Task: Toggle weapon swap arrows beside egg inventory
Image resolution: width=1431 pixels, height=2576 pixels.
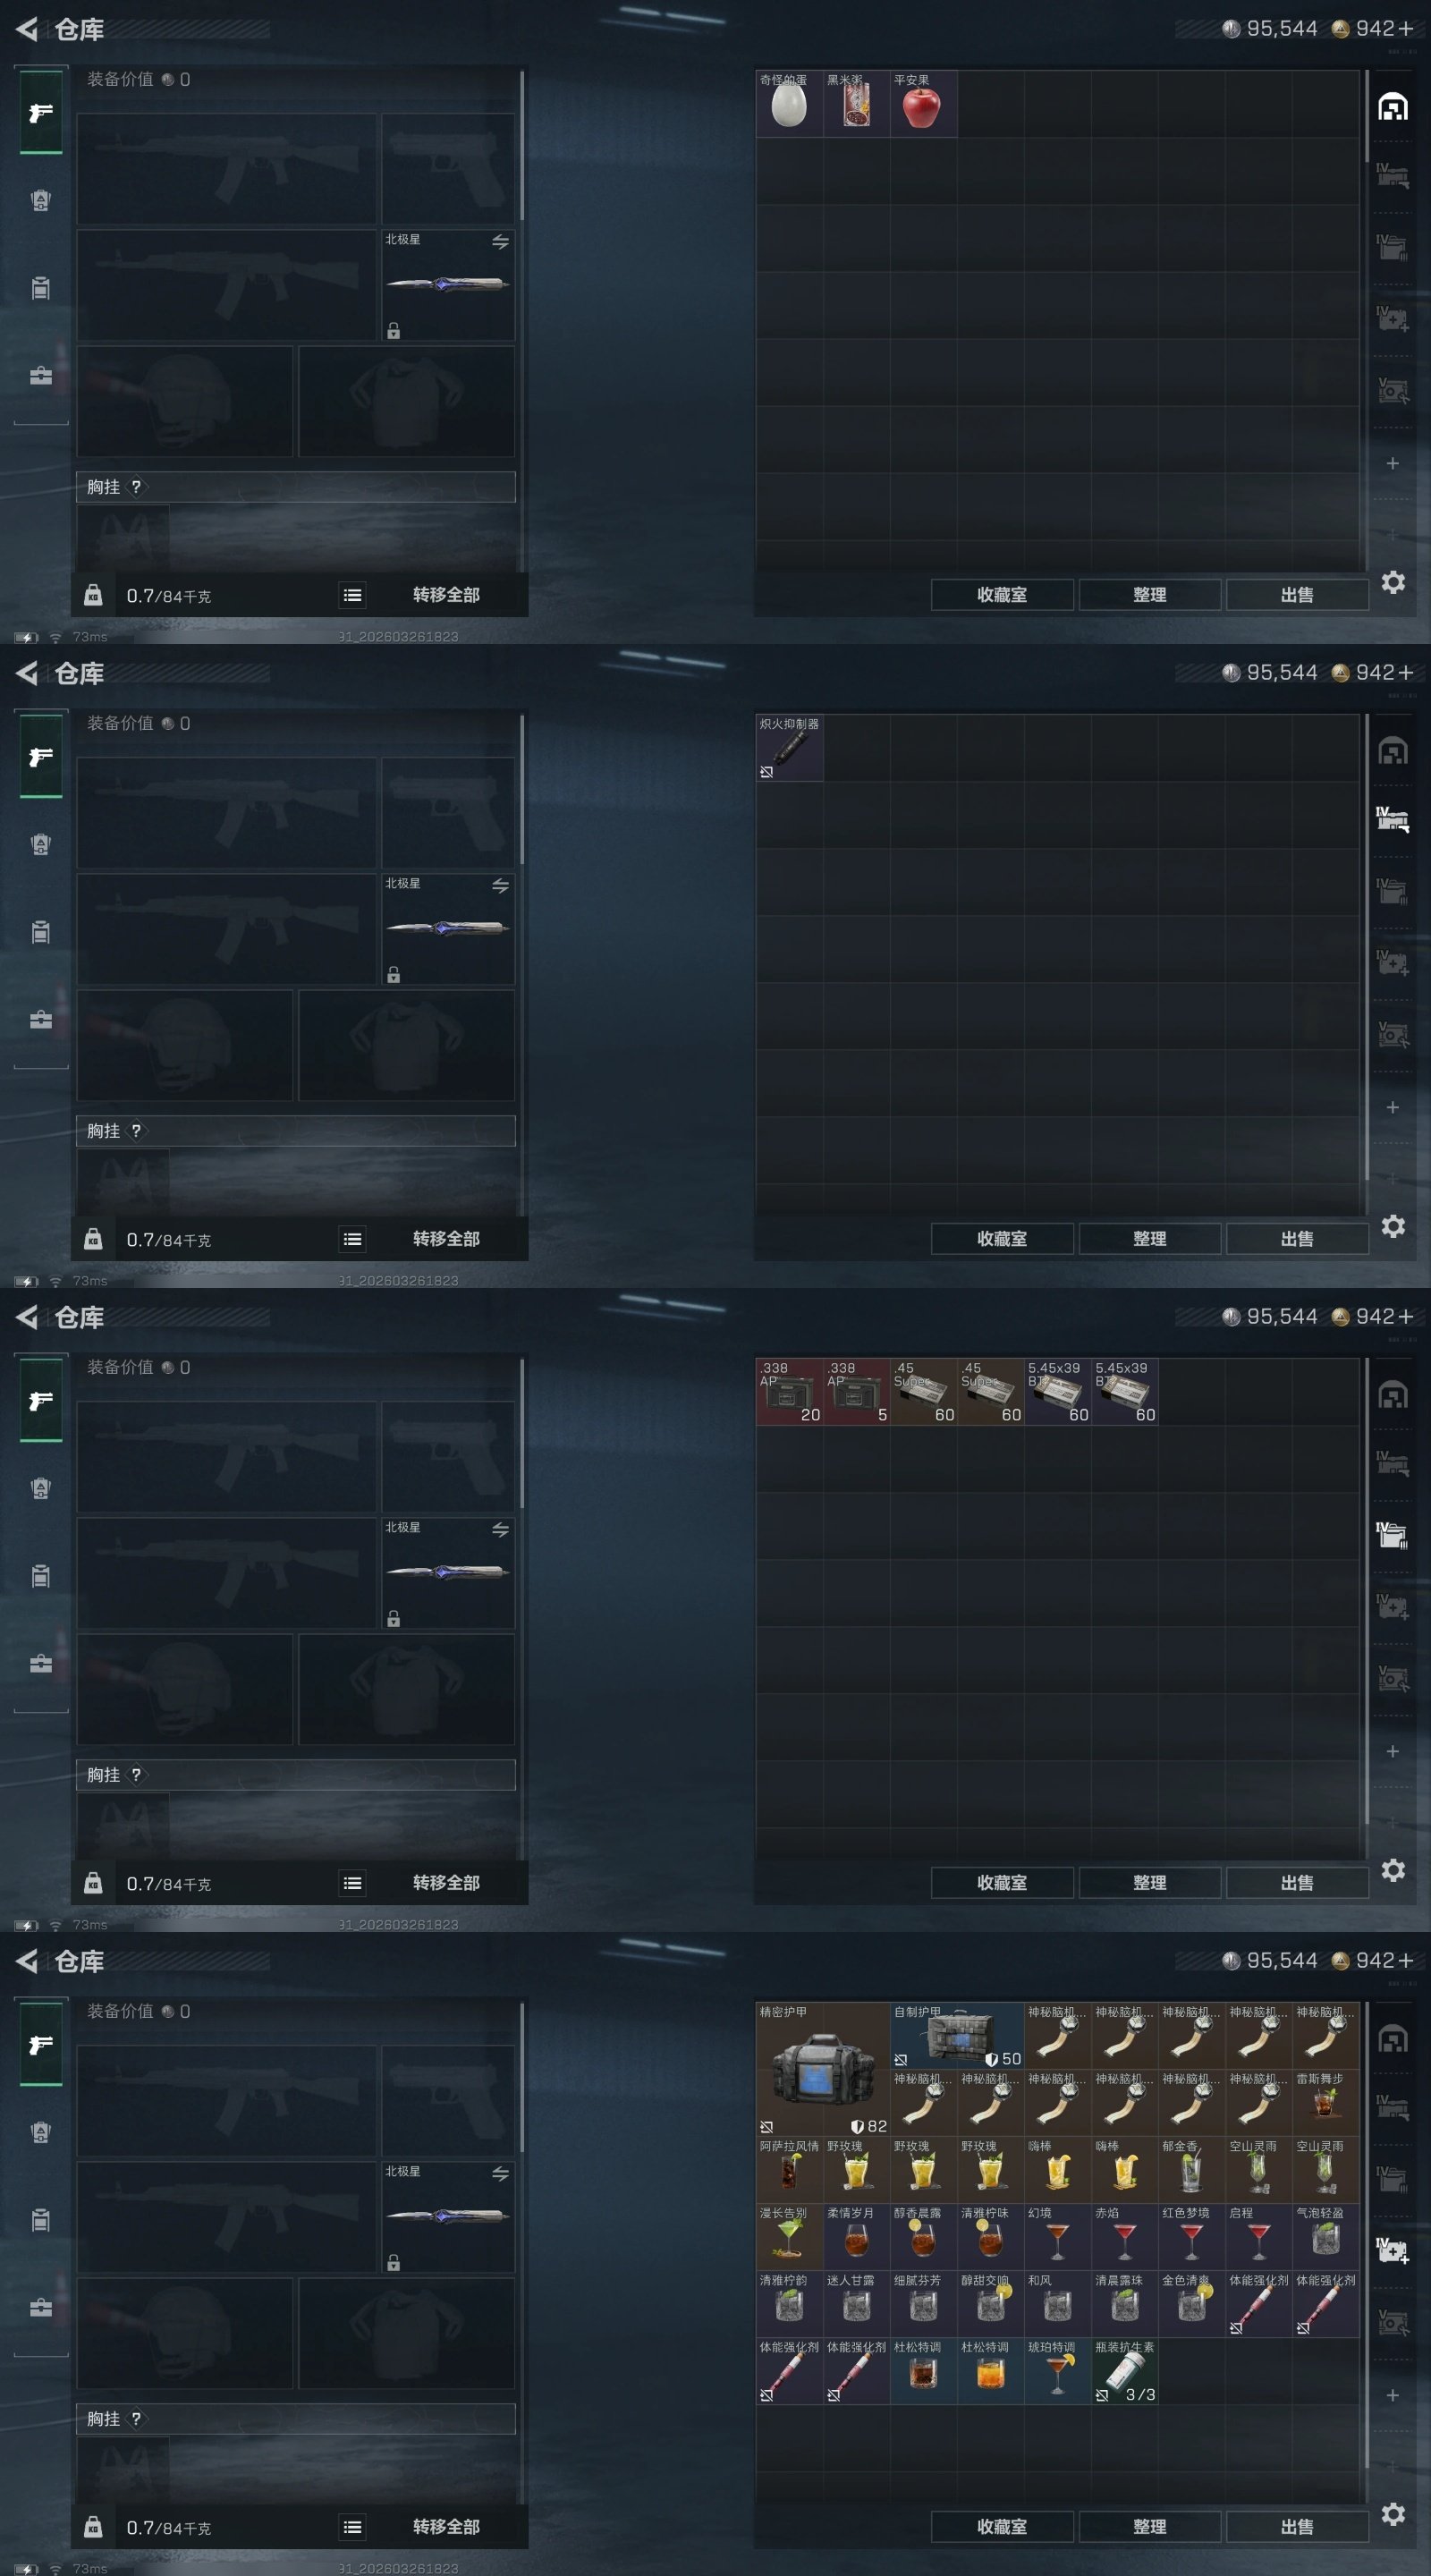Action: (x=500, y=242)
